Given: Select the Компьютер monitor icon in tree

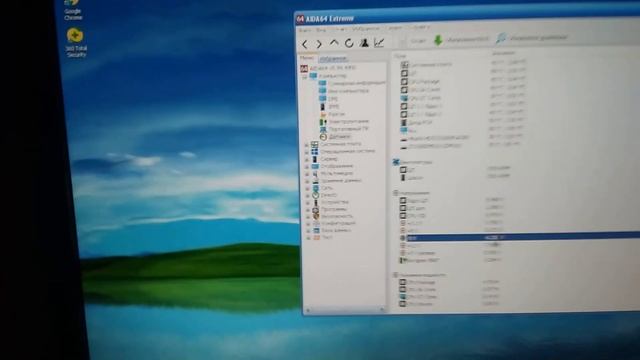Looking at the screenshot, I should 313,76.
